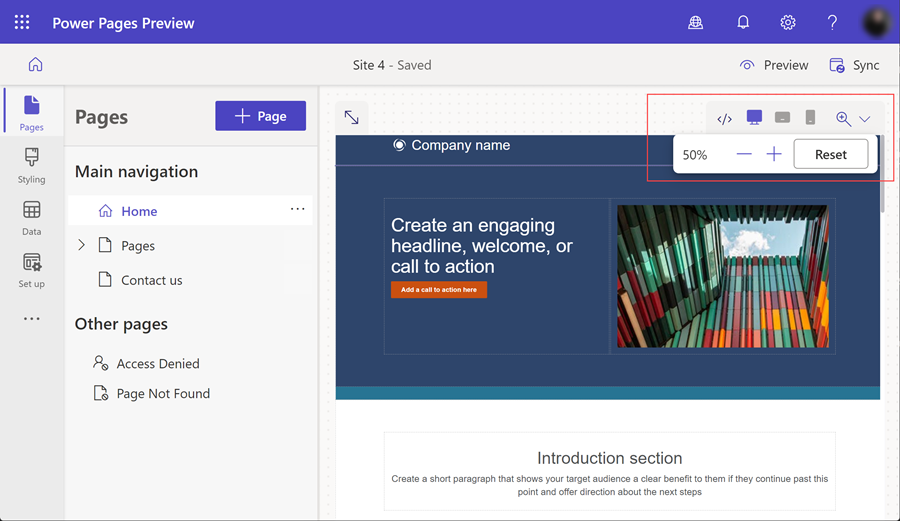
Task: Expand the Pages tree item chevron
Action: pyautogui.click(x=82, y=245)
